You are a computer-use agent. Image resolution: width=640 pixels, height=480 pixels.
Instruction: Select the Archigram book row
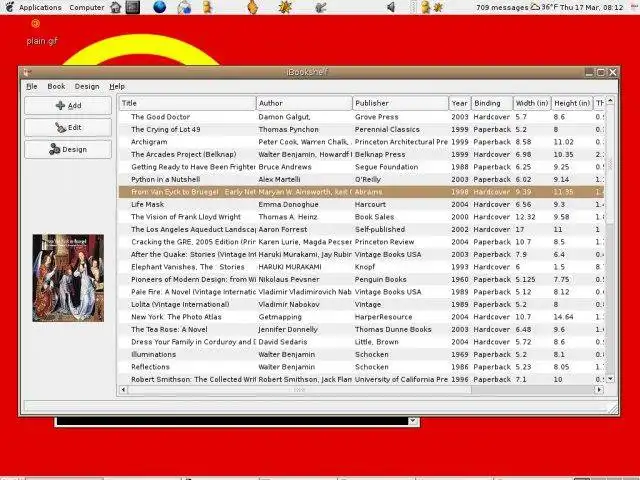[x=361, y=142]
